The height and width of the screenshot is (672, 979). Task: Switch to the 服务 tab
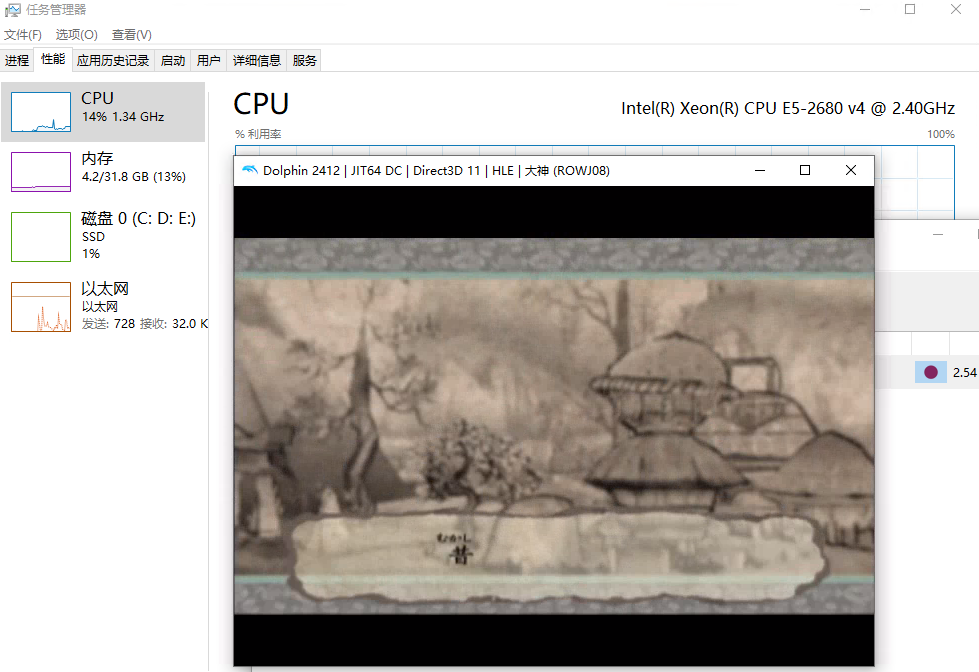click(x=304, y=61)
